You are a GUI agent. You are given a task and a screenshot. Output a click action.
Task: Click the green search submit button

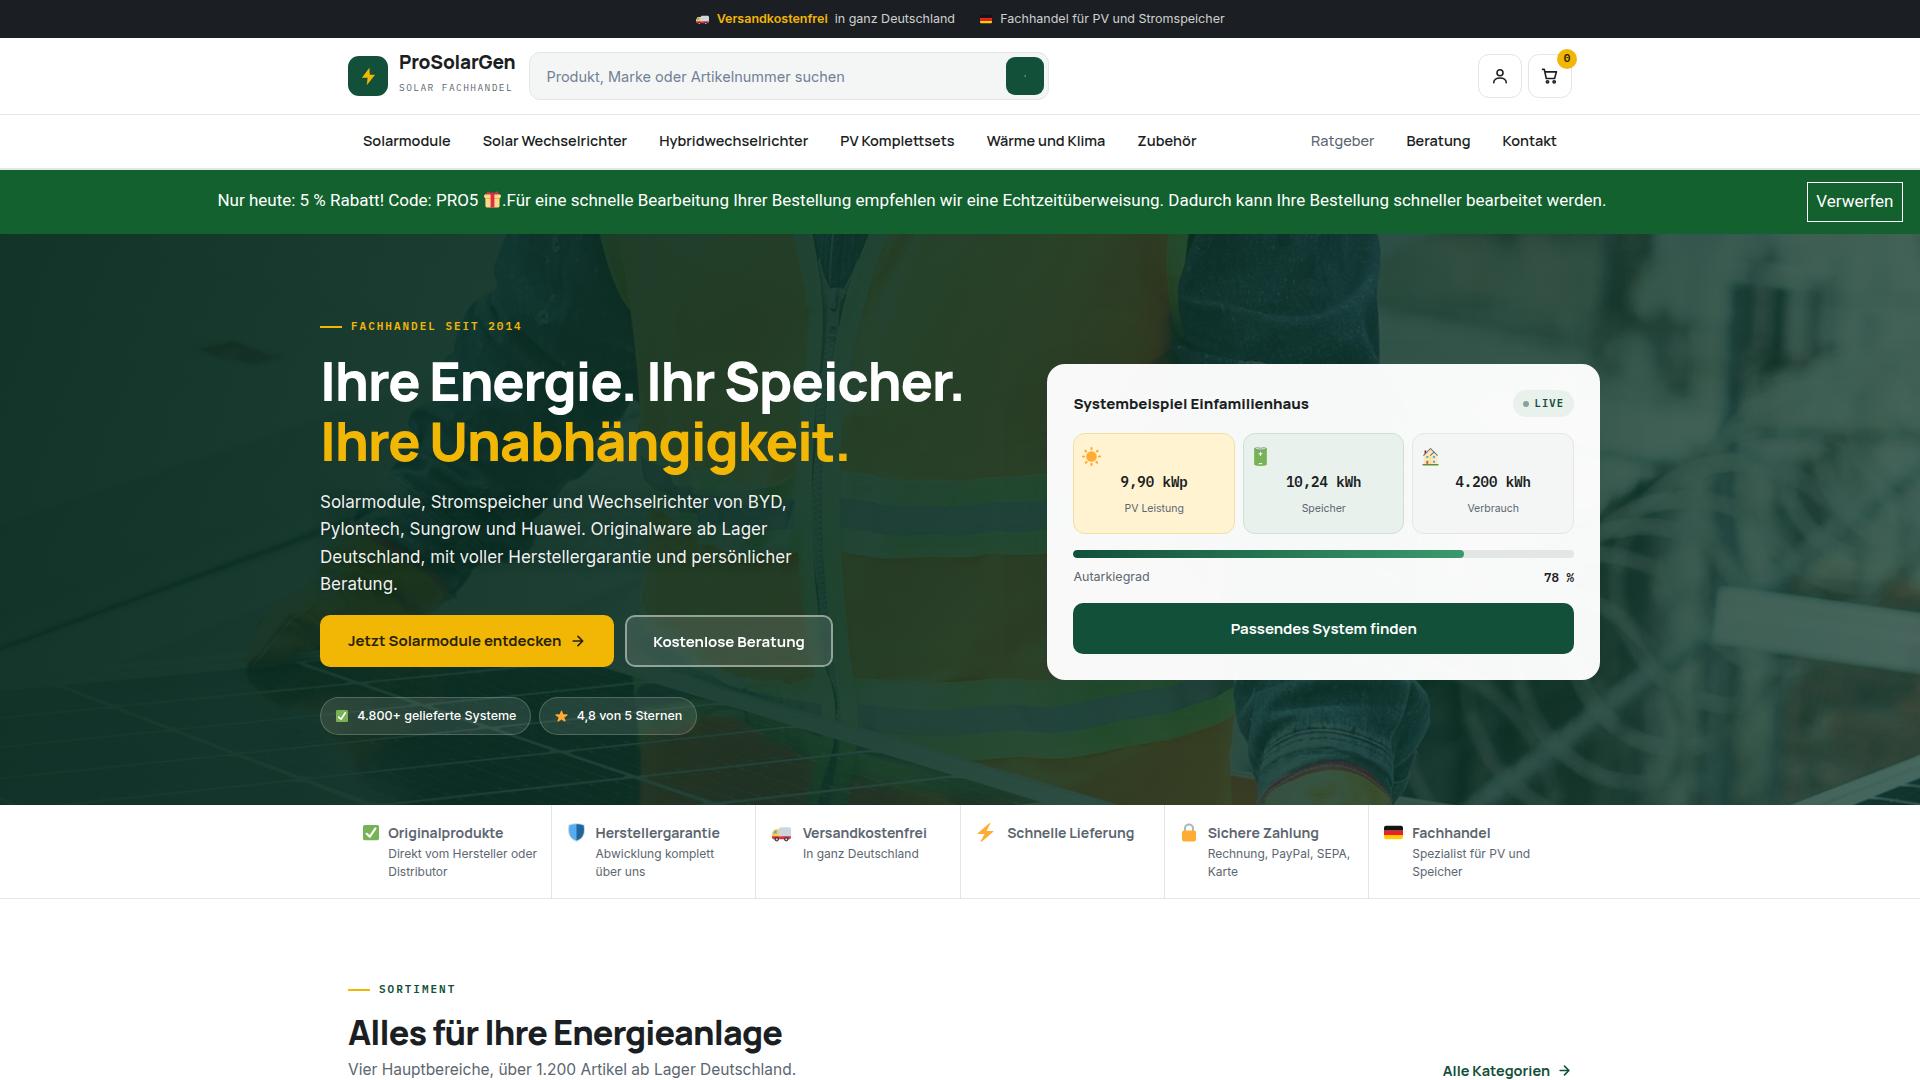pyautogui.click(x=1024, y=76)
